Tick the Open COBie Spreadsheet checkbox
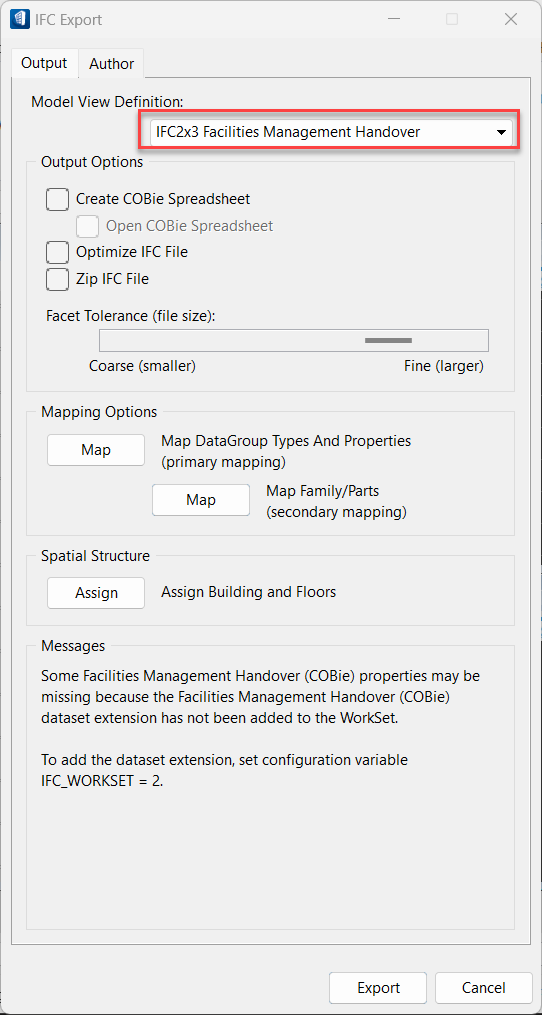The height and width of the screenshot is (1015, 542). tap(87, 226)
